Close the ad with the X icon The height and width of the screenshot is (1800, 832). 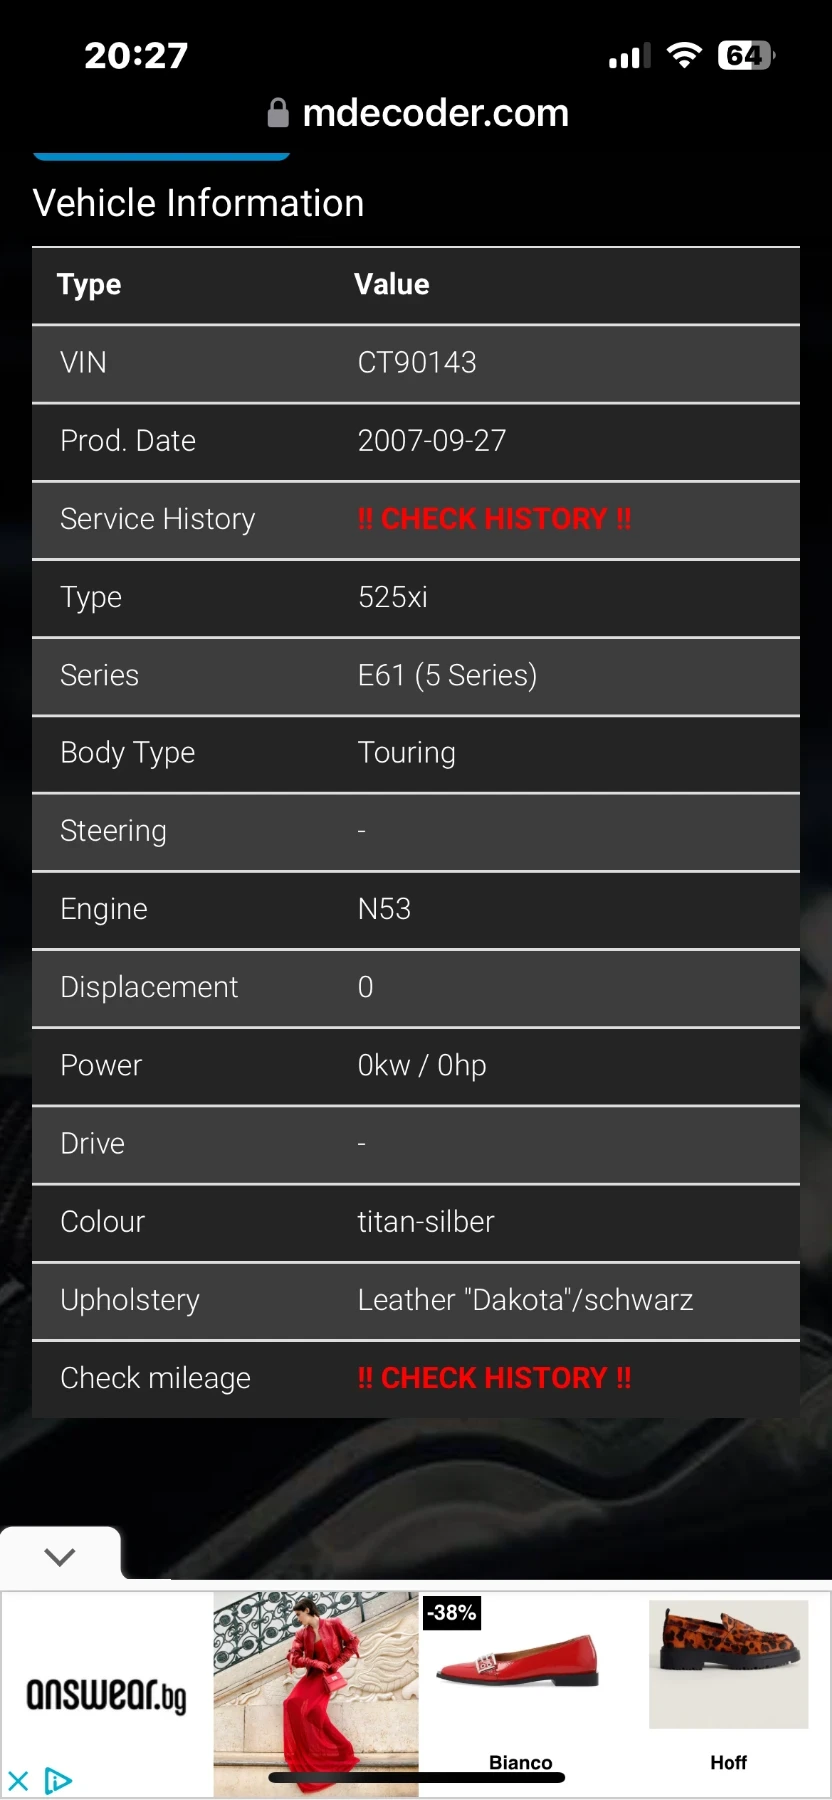point(18,1780)
